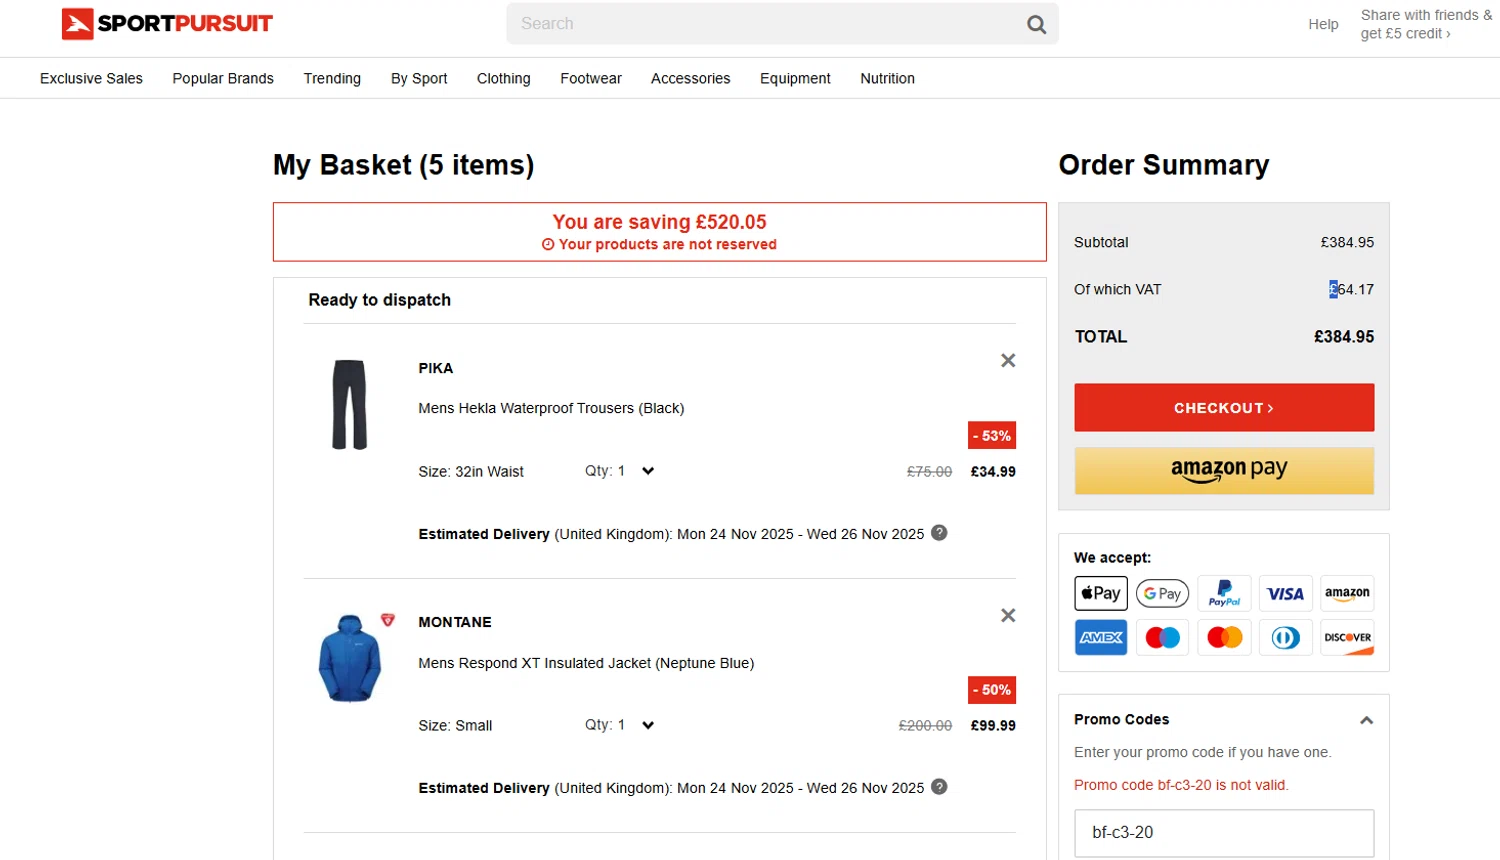Pay with the Amazon Pay button
Screen dimensions: 1500x860
click(1224, 470)
